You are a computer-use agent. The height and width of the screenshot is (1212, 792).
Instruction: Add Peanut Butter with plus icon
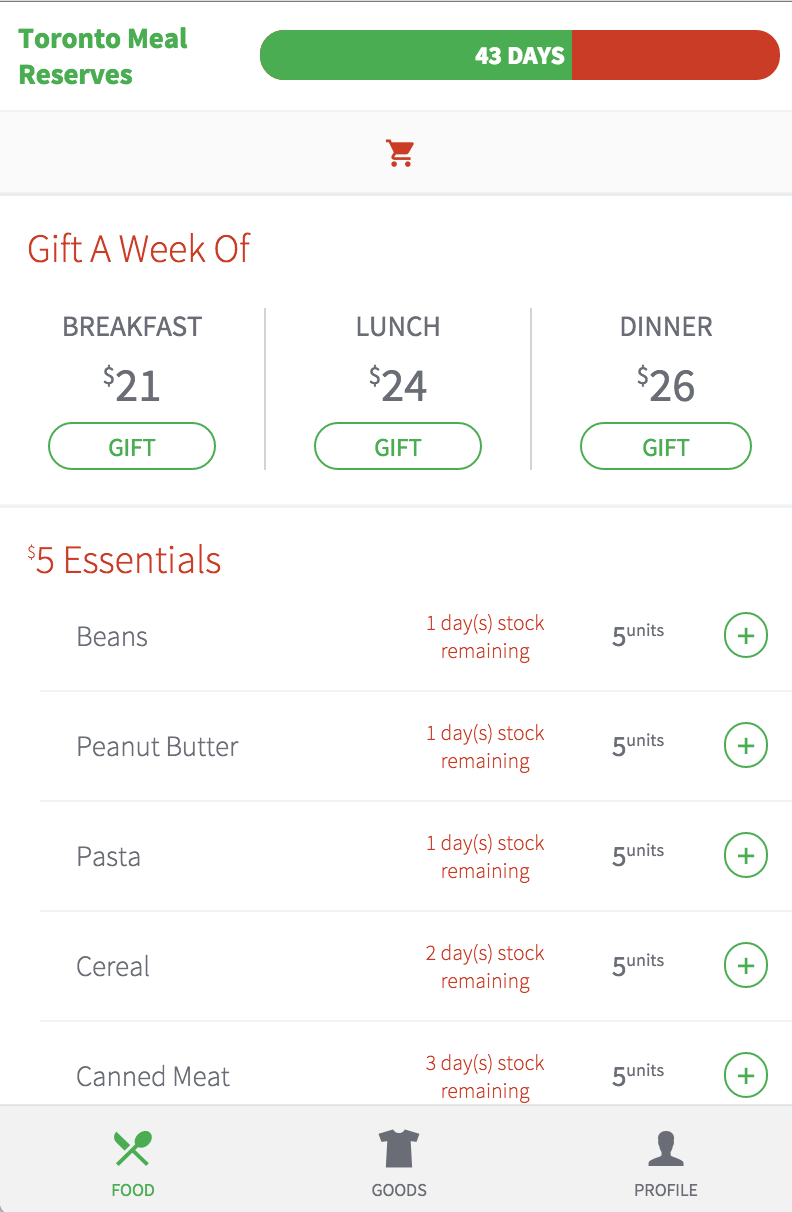745,746
